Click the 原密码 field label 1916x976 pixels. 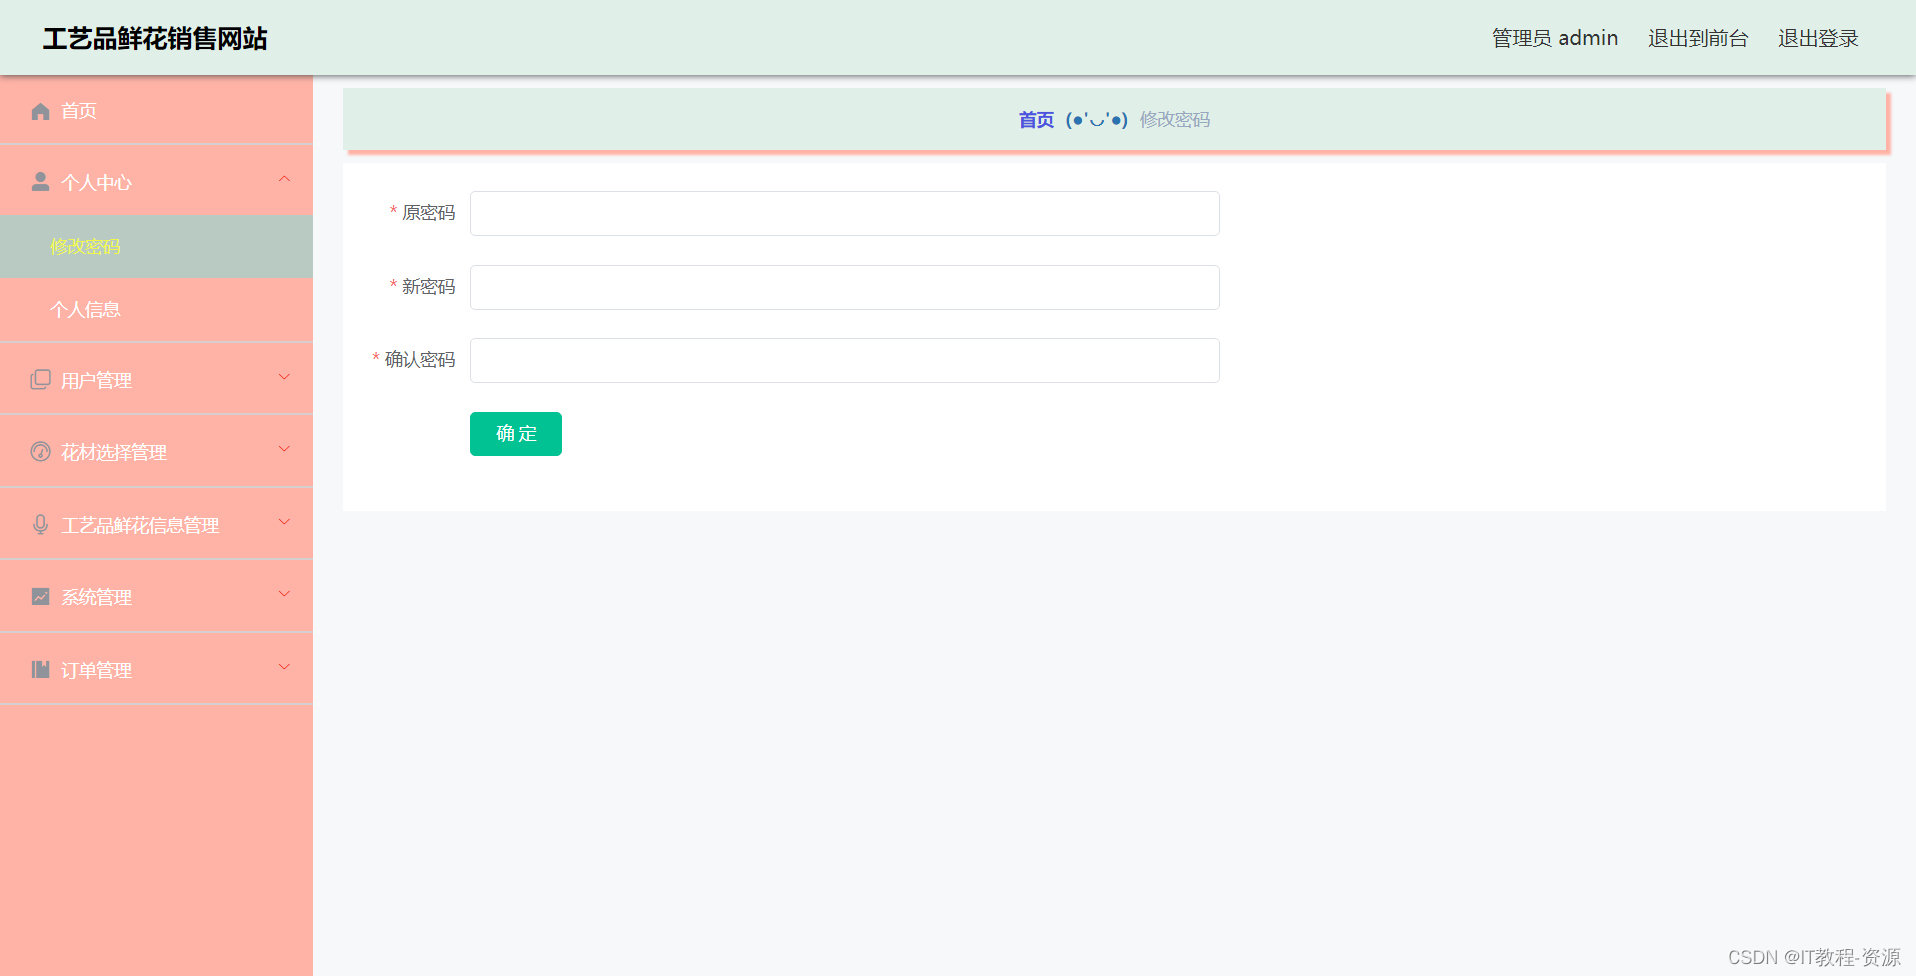pyautogui.click(x=428, y=213)
